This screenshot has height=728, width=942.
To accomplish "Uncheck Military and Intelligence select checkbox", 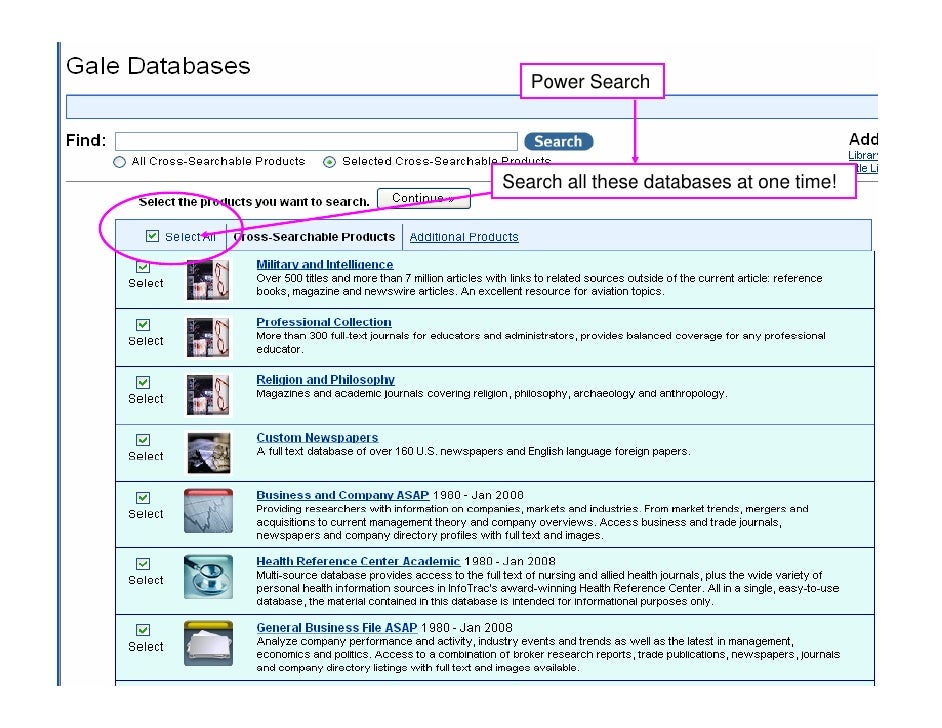I will pos(143,267).
